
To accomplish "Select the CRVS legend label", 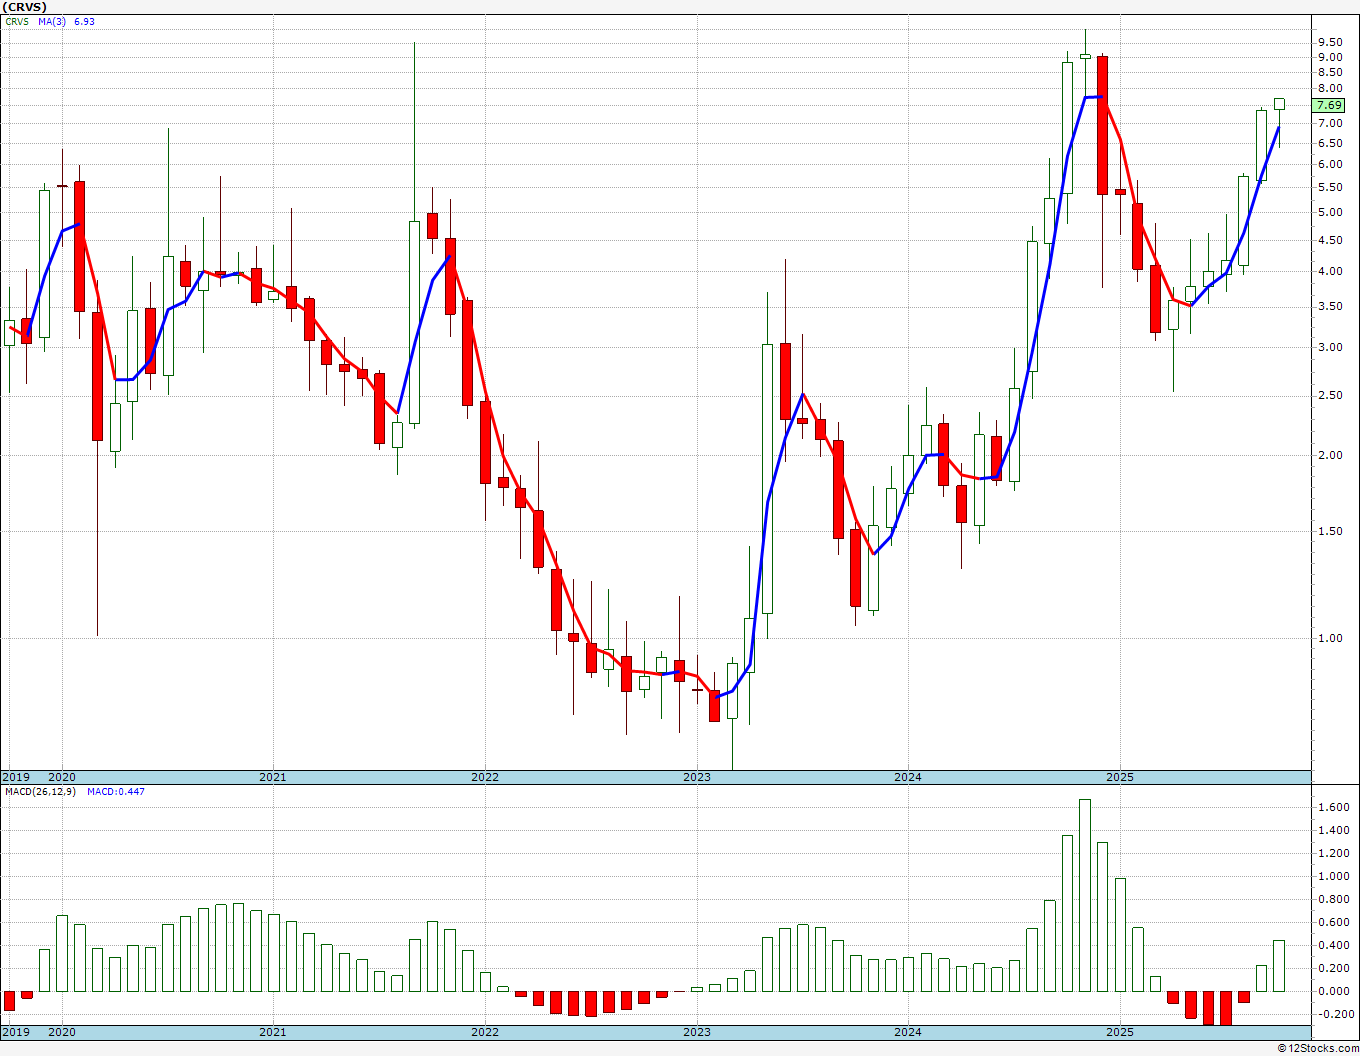I will [x=17, y=21].
